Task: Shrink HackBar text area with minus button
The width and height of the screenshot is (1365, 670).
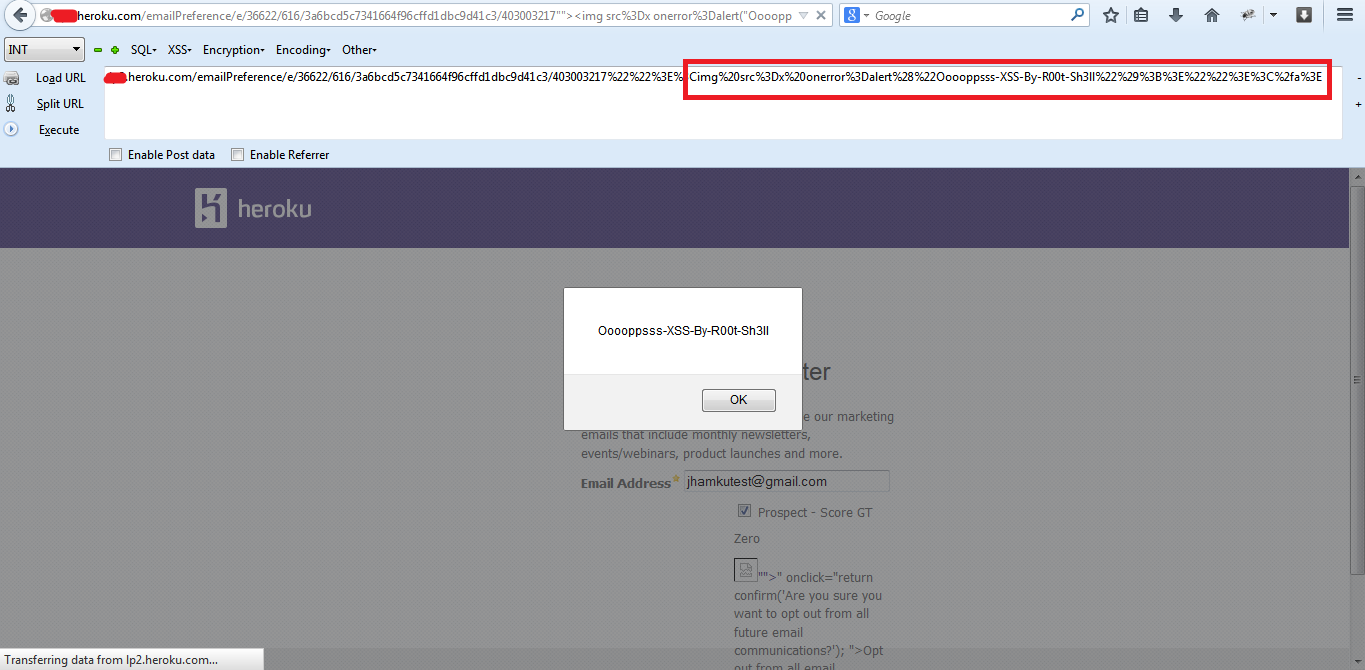Action: coord(1358,78)
